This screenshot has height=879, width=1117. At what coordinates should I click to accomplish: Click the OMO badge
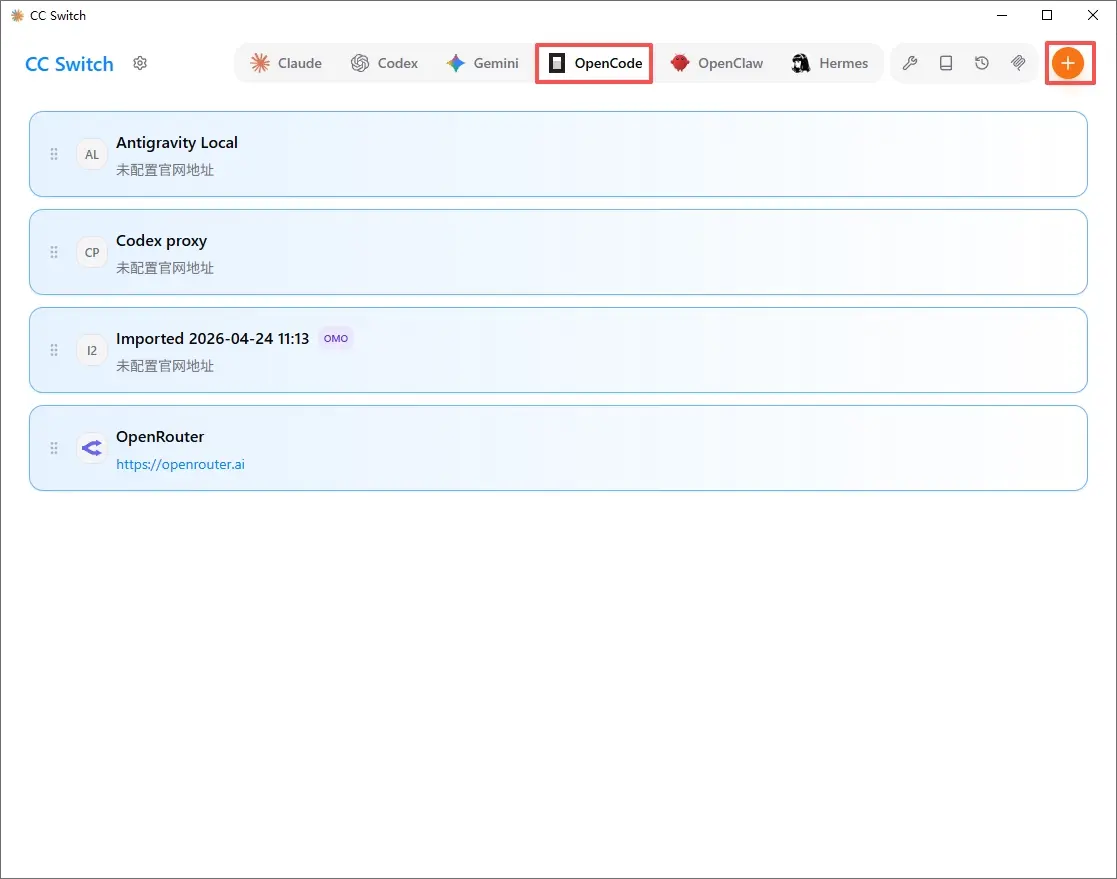336,338
